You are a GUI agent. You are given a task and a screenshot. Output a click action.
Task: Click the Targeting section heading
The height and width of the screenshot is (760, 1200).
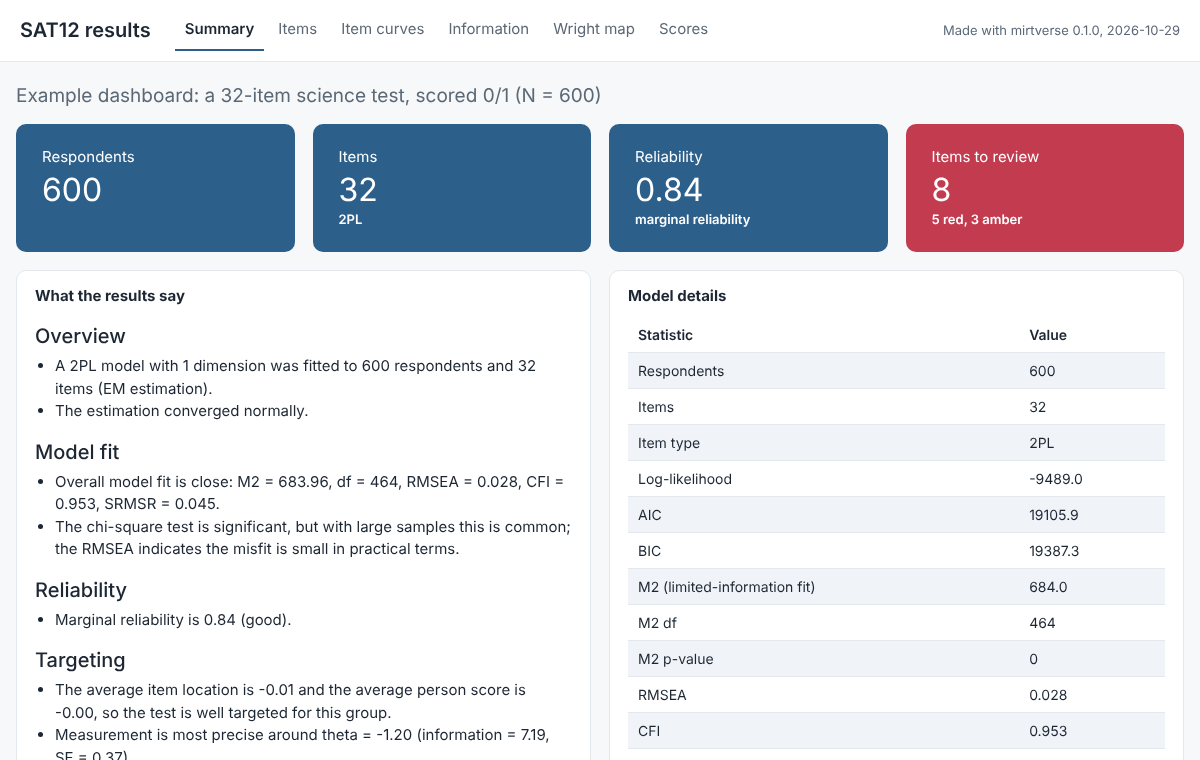tap(80, 660)
